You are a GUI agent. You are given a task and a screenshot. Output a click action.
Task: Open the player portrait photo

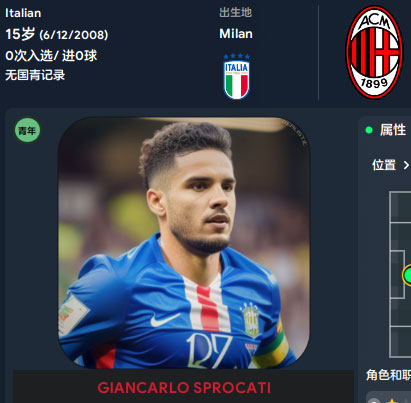click(x=184, y=243)
